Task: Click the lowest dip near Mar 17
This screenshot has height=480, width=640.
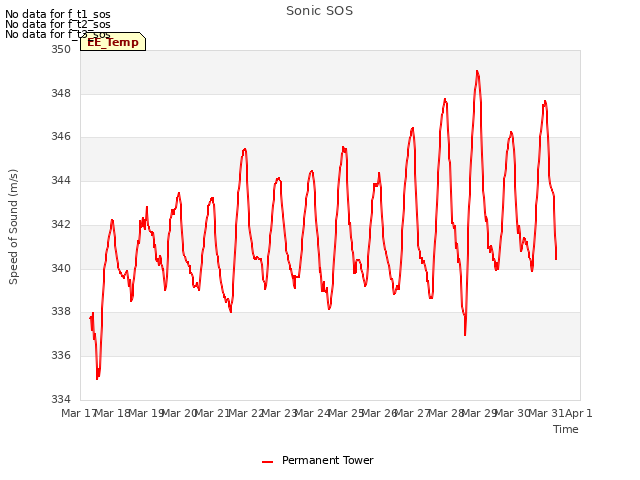Action: (x=97, y=378)
